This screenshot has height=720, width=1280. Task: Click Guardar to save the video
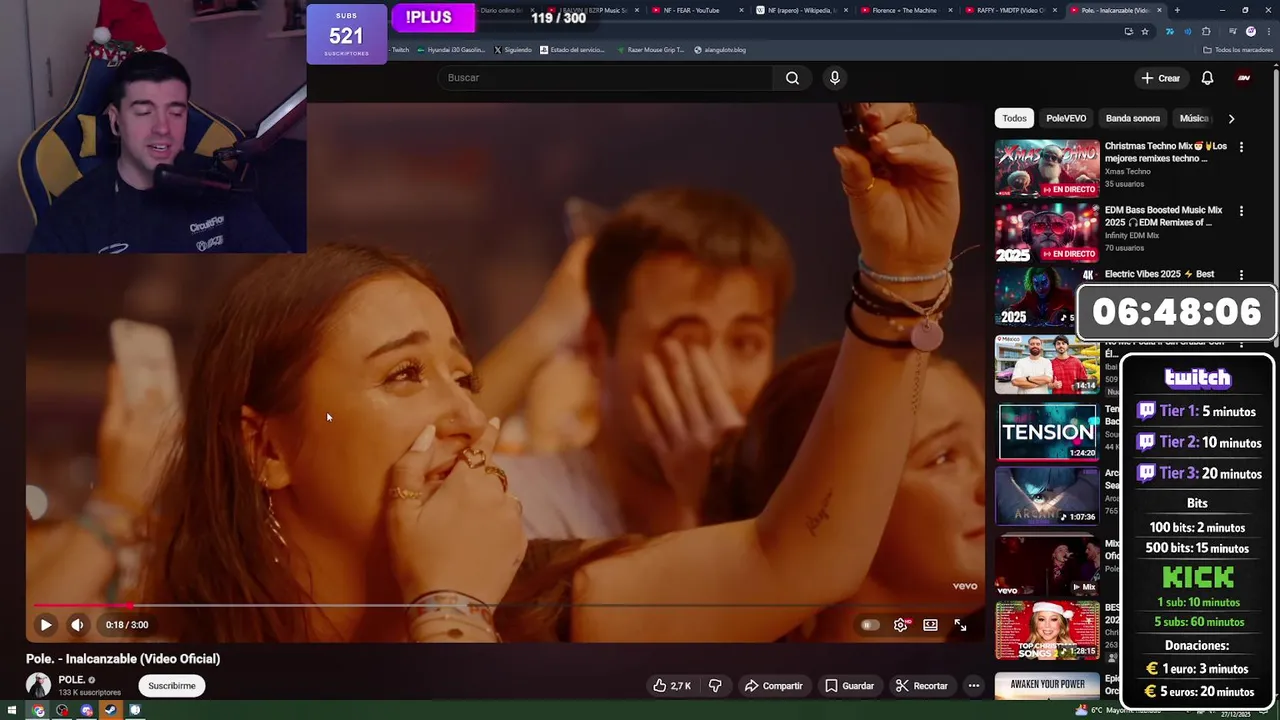[850, 686]
